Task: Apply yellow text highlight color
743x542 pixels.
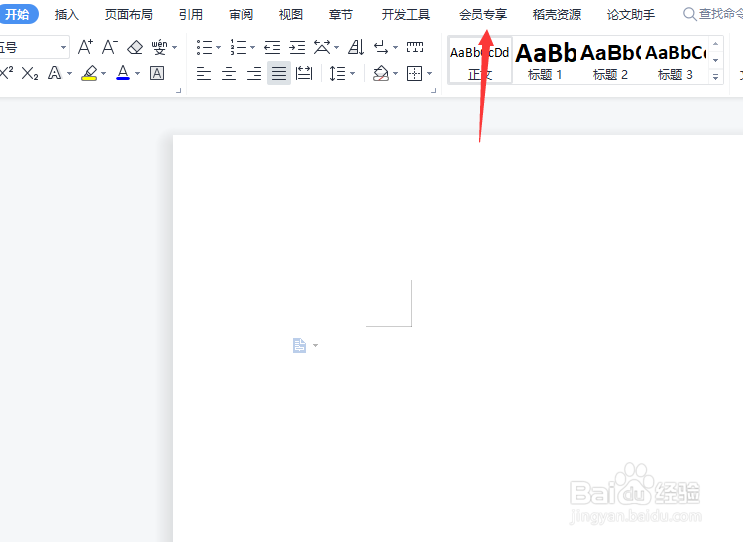Action: (x=89, y=73)
